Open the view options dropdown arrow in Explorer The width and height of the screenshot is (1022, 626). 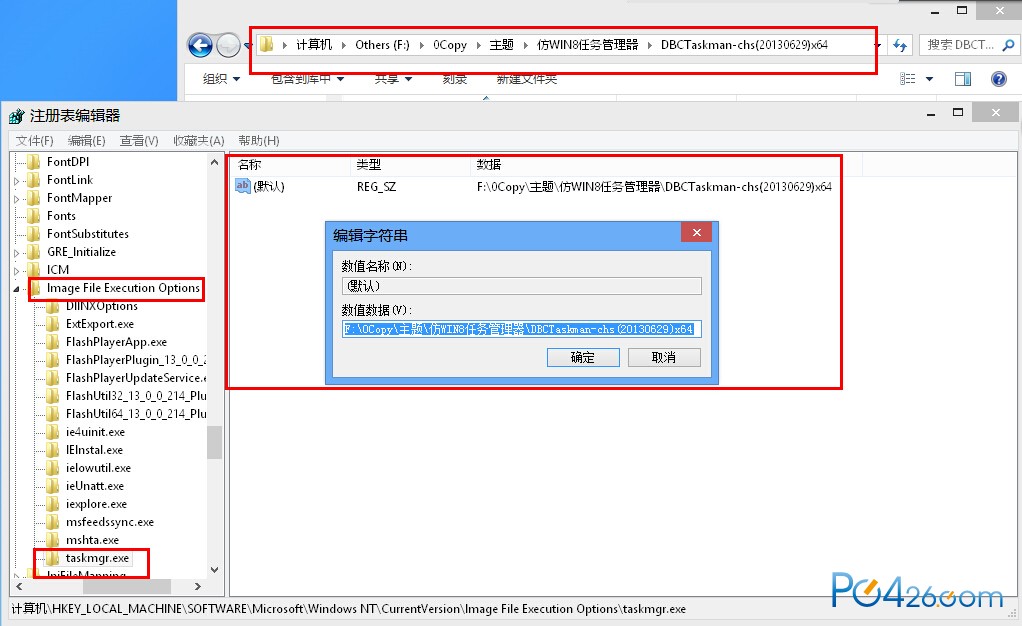click(x=929, y=79)
